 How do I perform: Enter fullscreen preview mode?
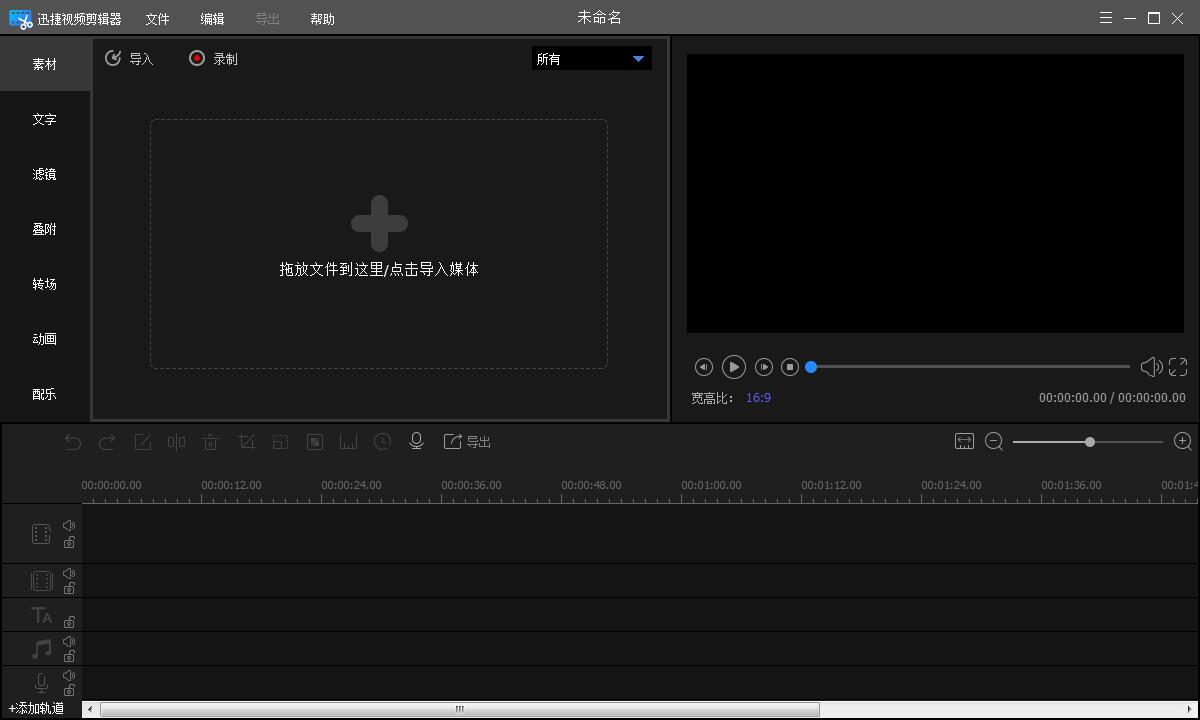tap(1178, 367)
